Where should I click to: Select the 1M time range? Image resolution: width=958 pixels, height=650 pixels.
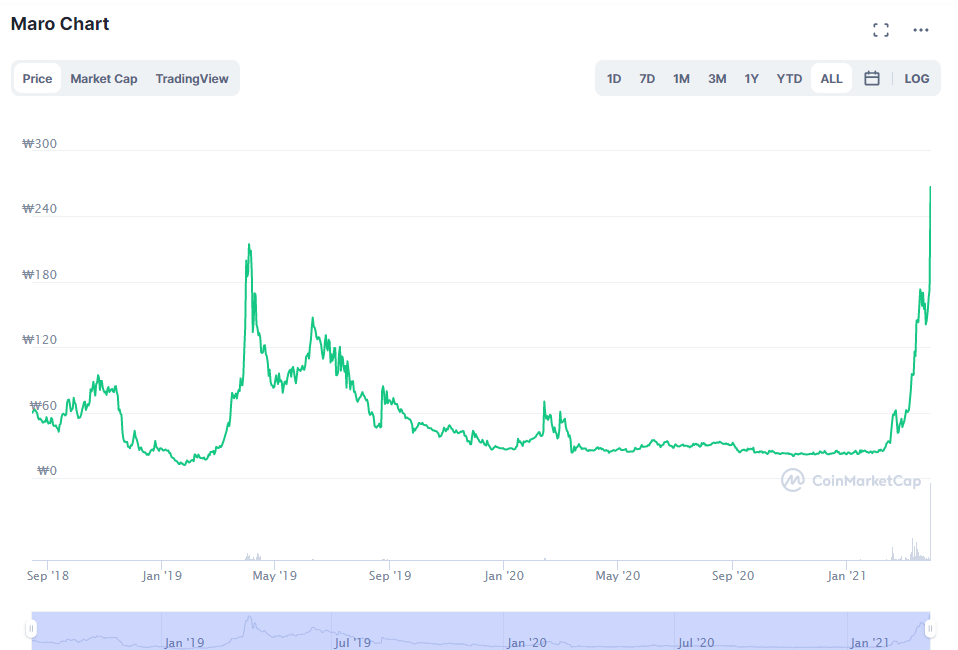[x=681, y=79]
